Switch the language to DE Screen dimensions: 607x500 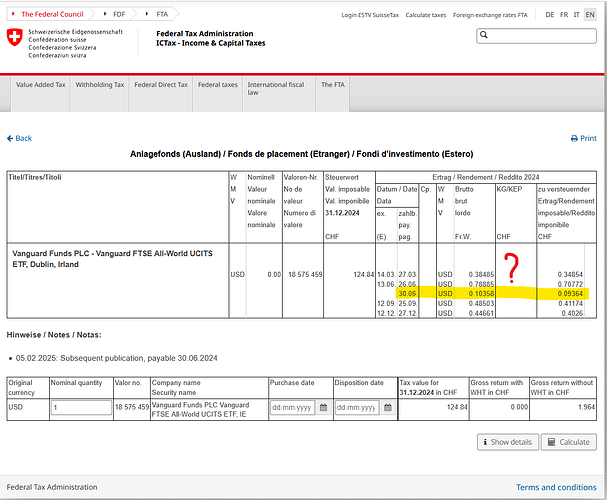pos(550,15)
